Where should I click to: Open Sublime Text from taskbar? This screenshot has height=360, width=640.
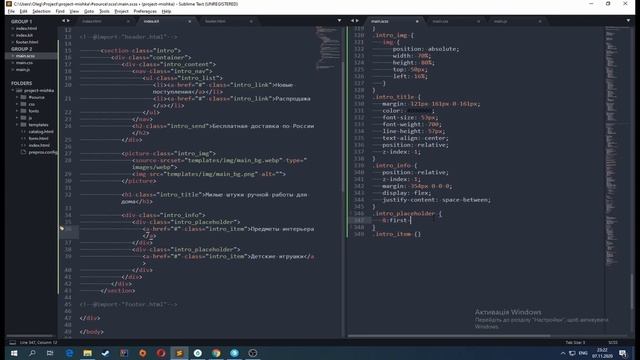(x=179, y=353)
